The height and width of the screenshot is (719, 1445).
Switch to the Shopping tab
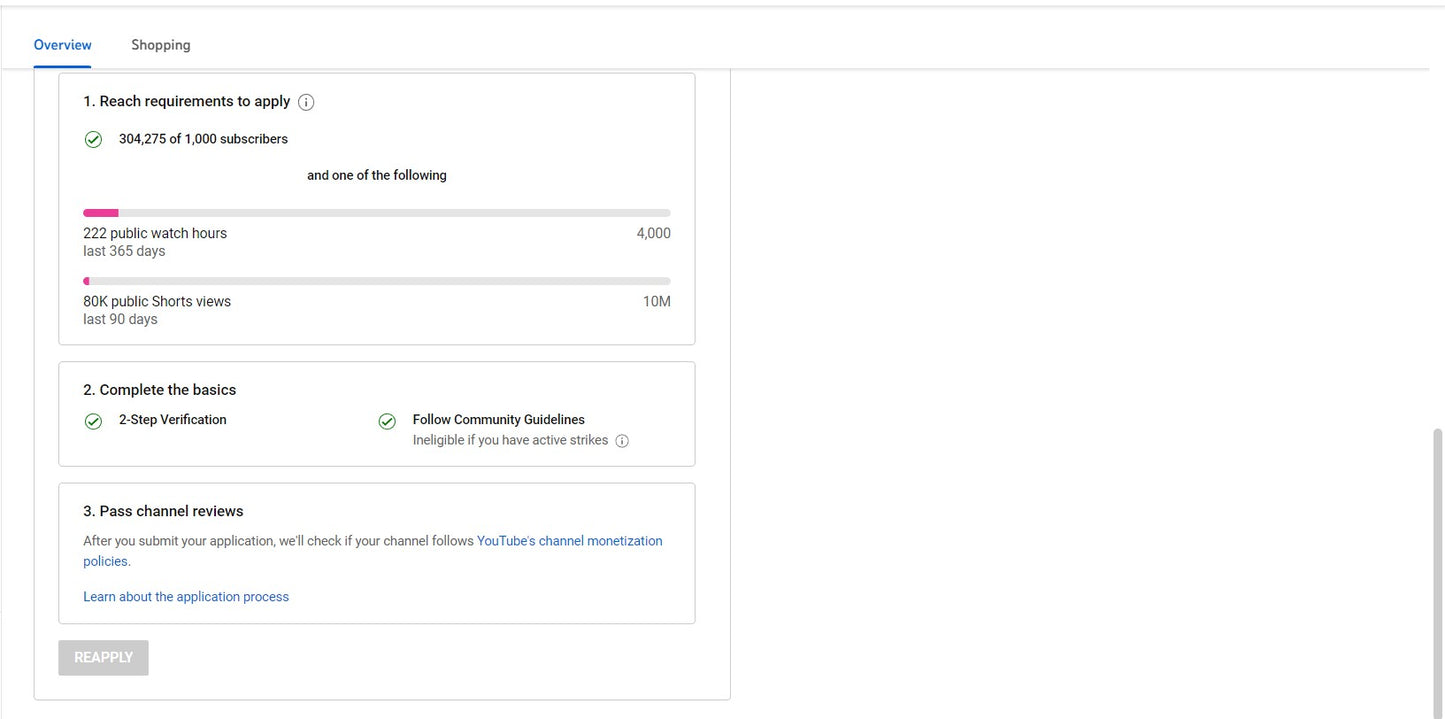[x=160, y=45]
